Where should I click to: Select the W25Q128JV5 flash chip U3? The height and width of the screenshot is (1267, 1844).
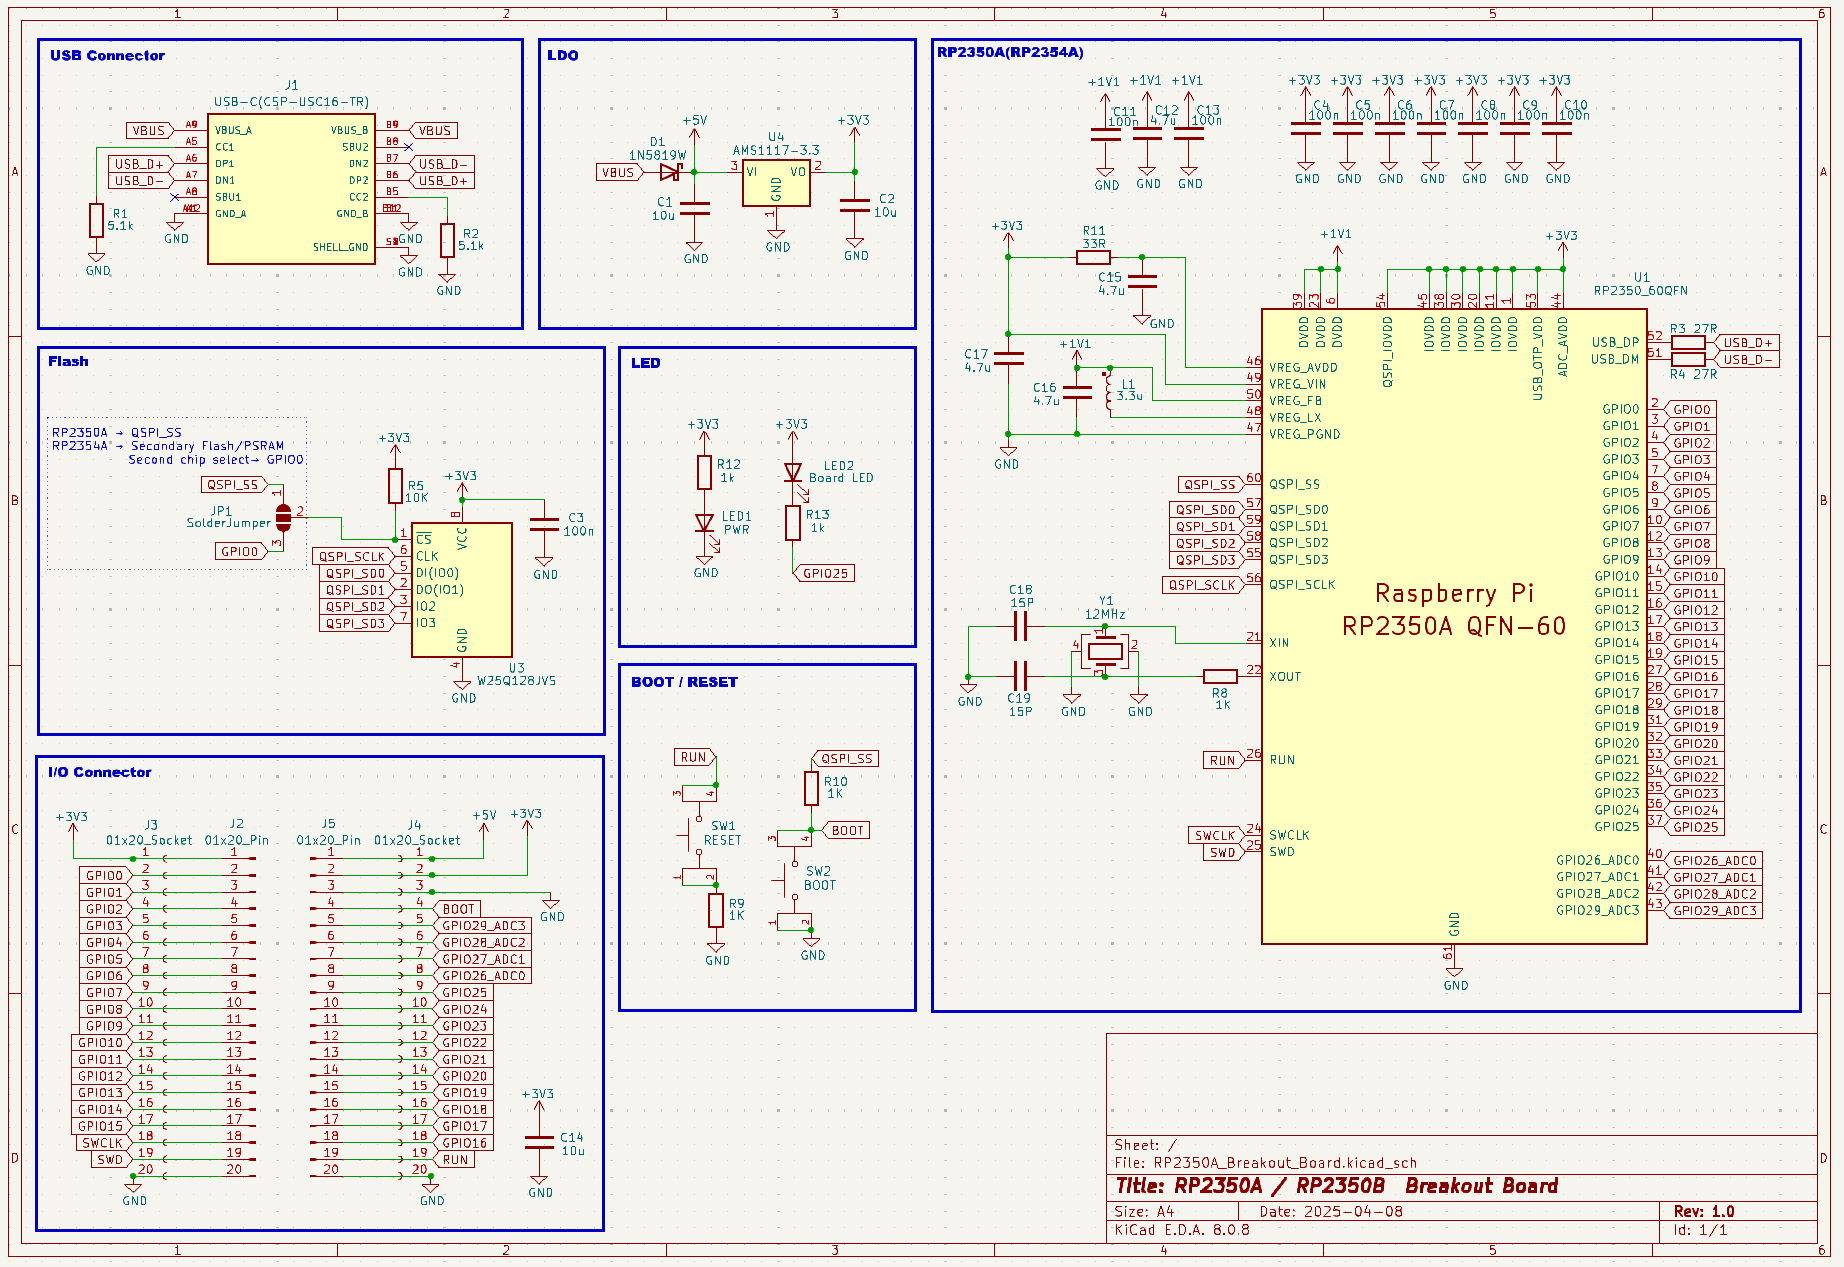pyautogui.click(x=461, y=589)
